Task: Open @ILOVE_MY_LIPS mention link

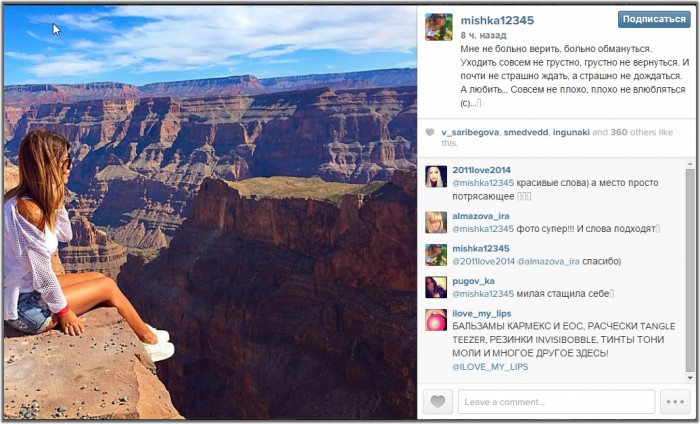Action: [490, 366]
